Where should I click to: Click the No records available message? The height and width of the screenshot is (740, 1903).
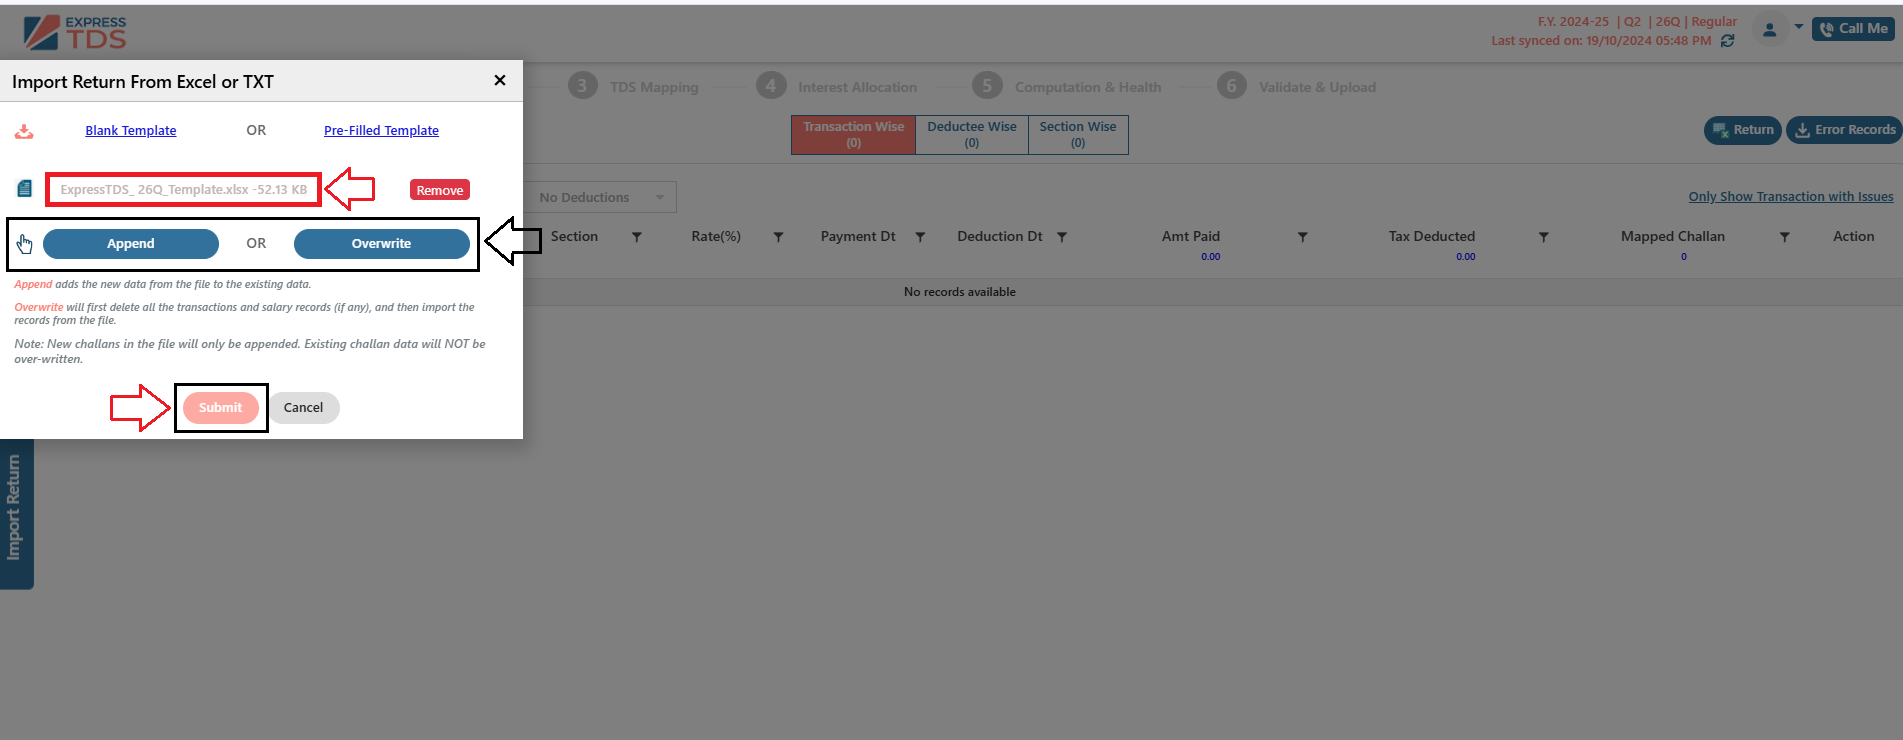960,292
